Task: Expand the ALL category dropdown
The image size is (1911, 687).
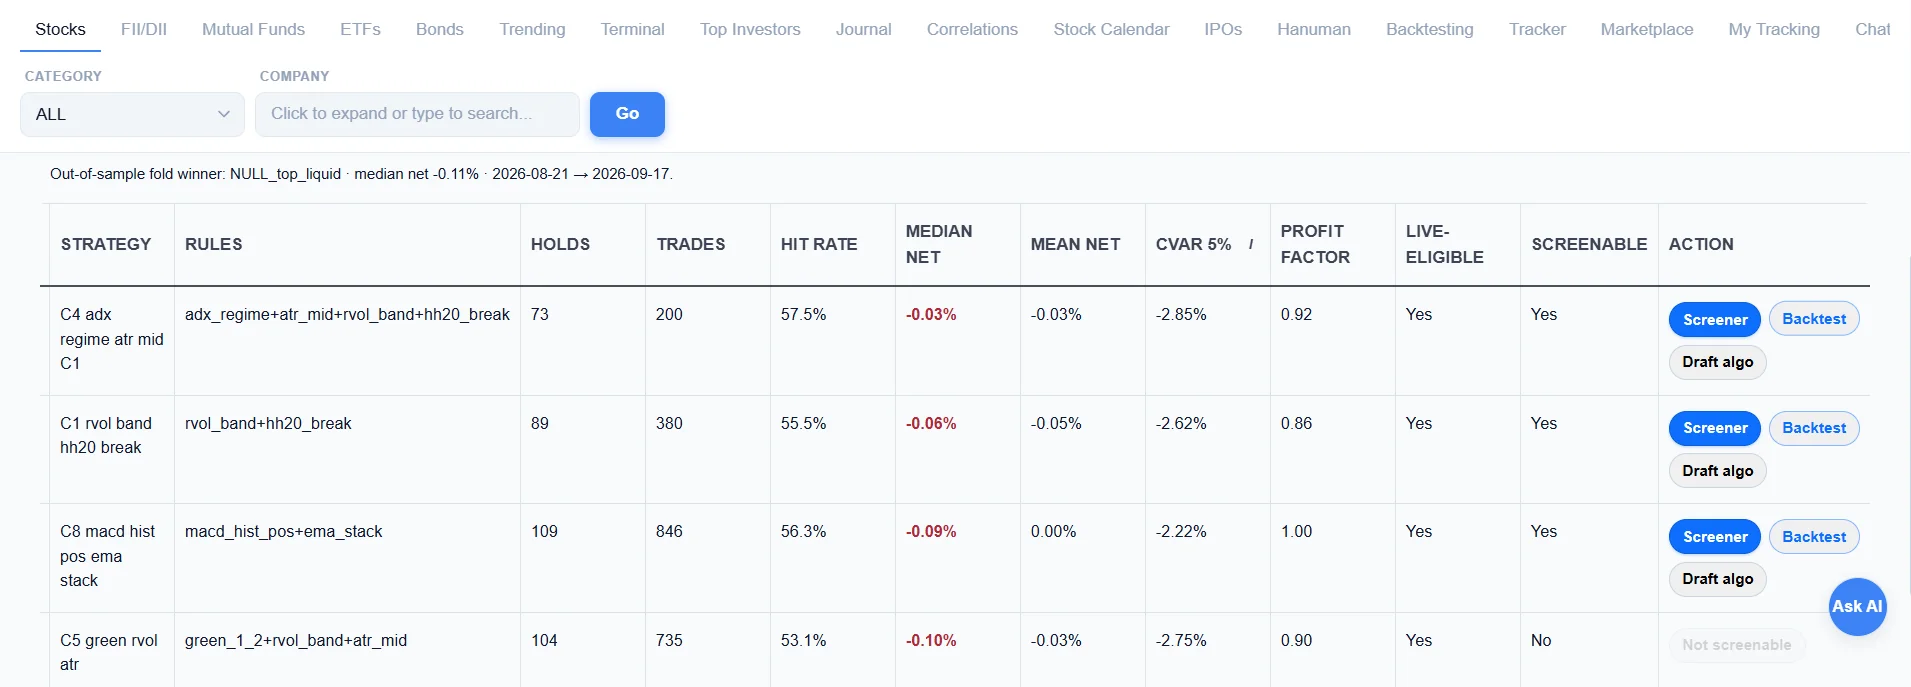Action: click(x=132, y=114)
